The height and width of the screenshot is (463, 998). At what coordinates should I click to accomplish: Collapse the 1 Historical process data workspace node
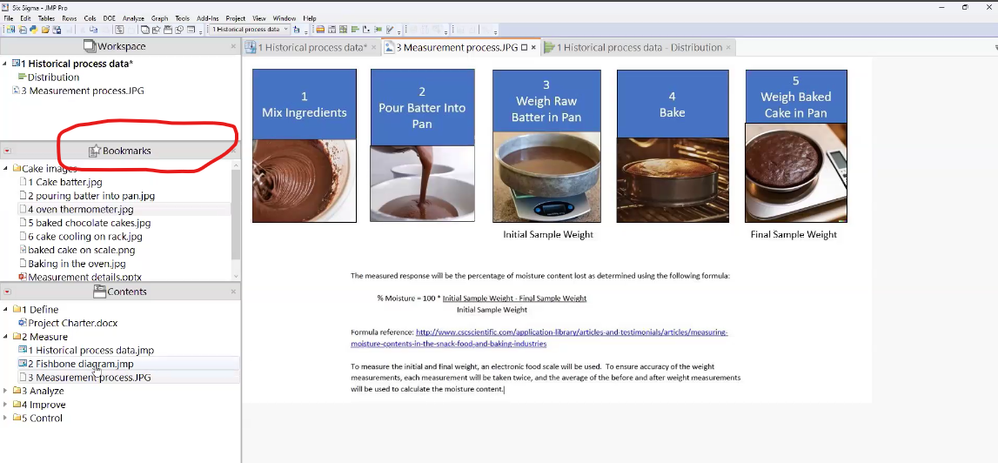[x=6, y=64]
